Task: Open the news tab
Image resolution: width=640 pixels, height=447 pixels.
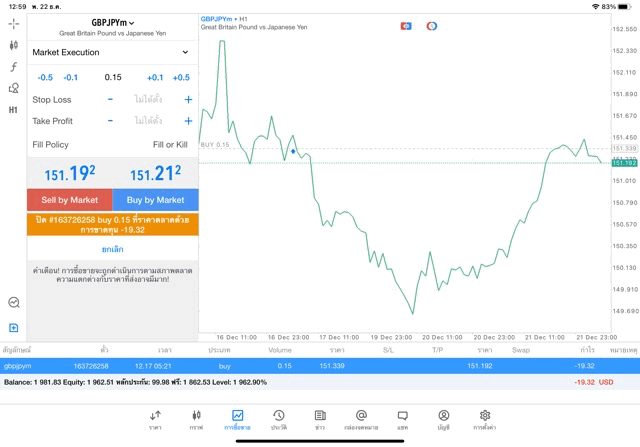Action: tap(320, 420)
